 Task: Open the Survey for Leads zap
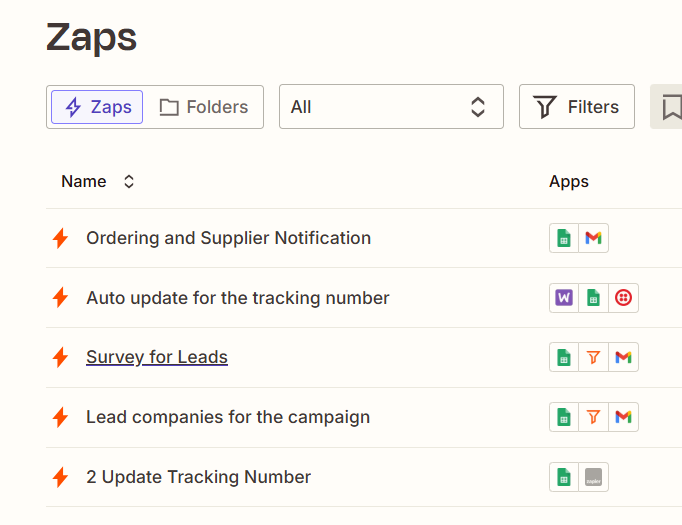(x=157, y=357)
